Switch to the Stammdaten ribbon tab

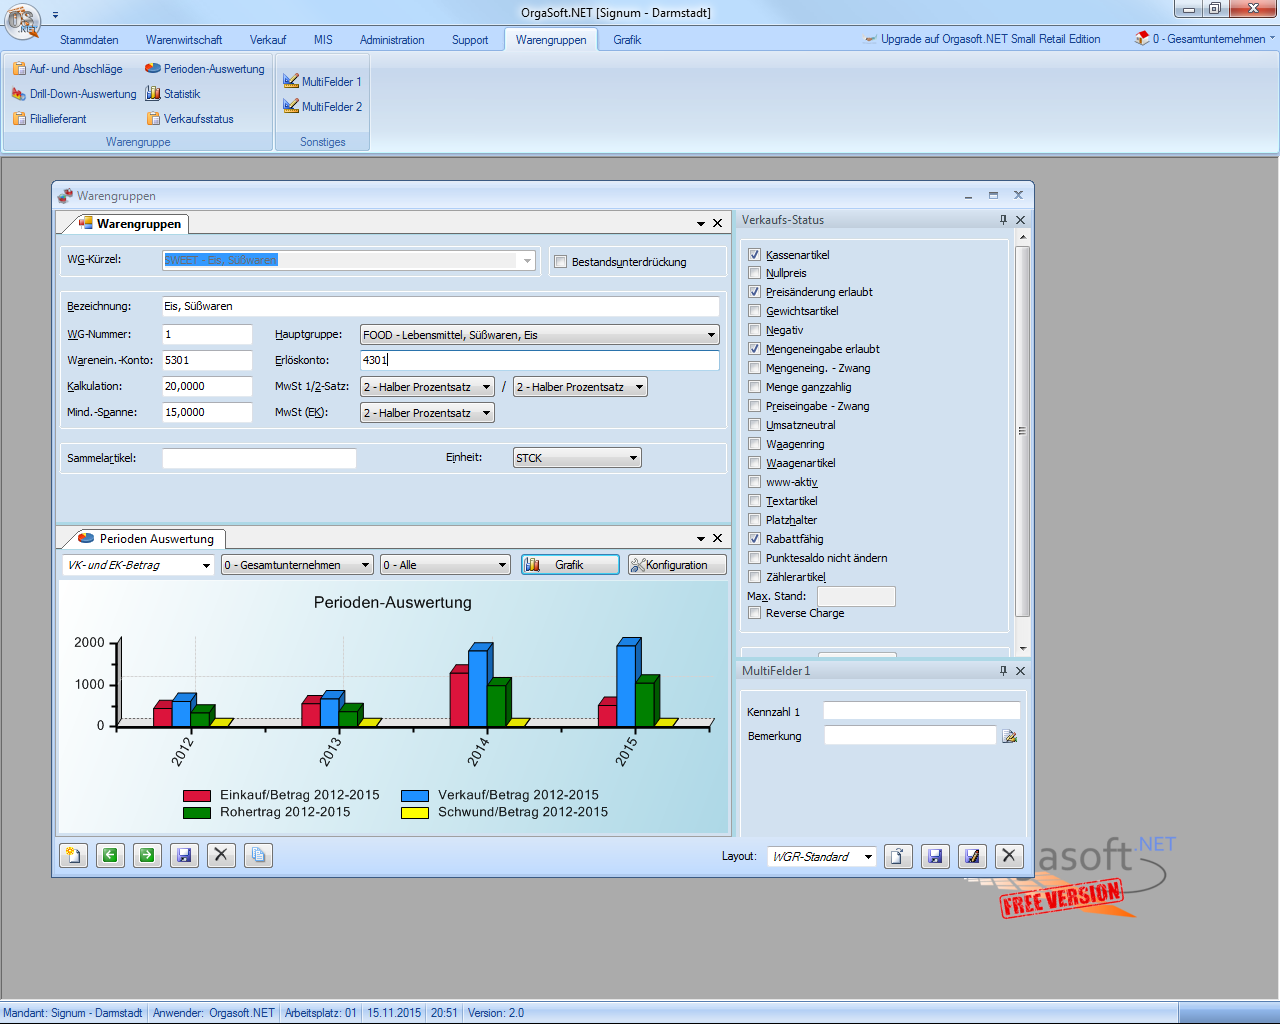coord(89,40)
